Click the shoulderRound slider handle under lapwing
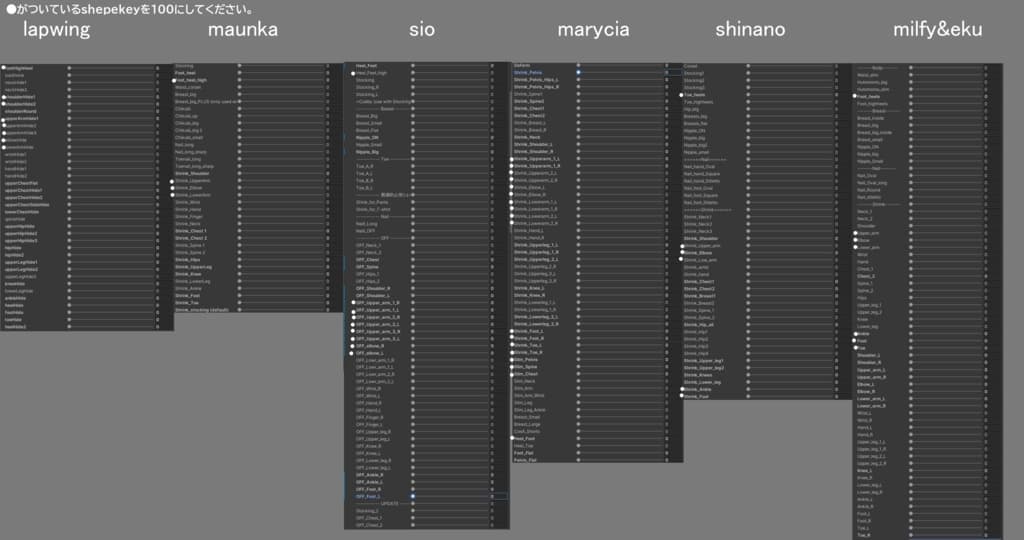The height and width of the screenshot is (540, 1024). point(69,111)
